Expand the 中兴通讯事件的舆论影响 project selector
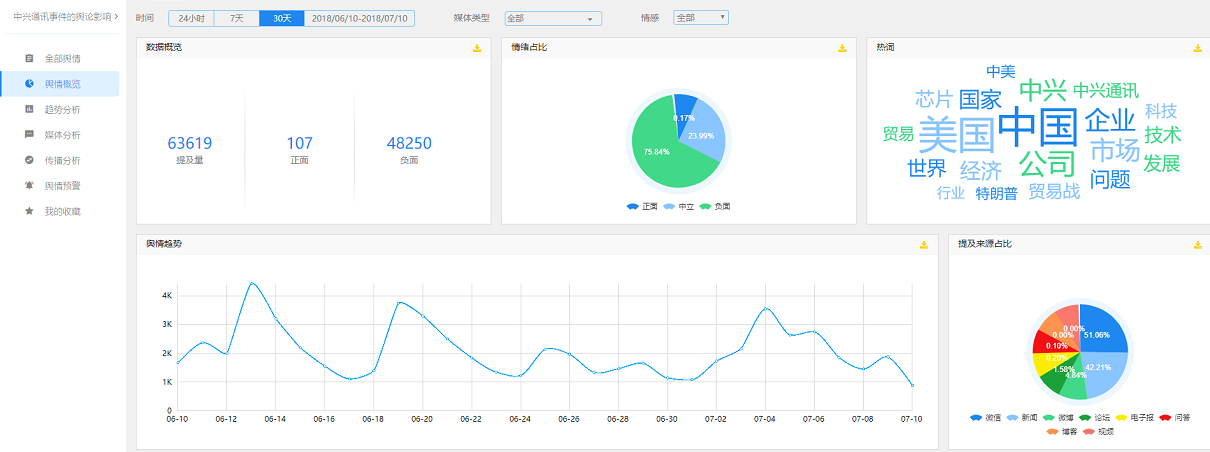The height and width of the screenshot is (452, 1210). pyautogui.click(x=66, y=17)
